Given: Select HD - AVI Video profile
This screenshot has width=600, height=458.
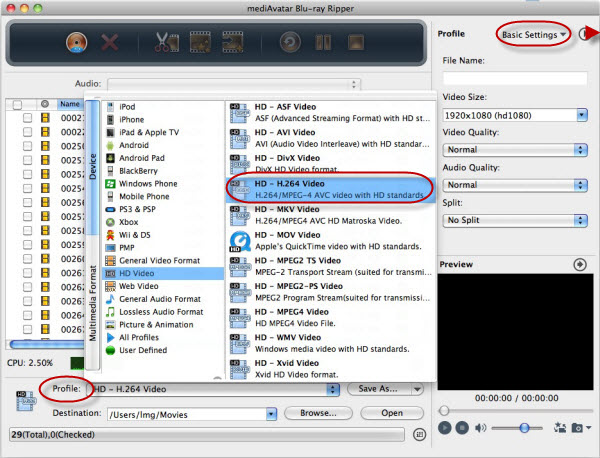Looking at the screenshot, I should tap(331, 138).
